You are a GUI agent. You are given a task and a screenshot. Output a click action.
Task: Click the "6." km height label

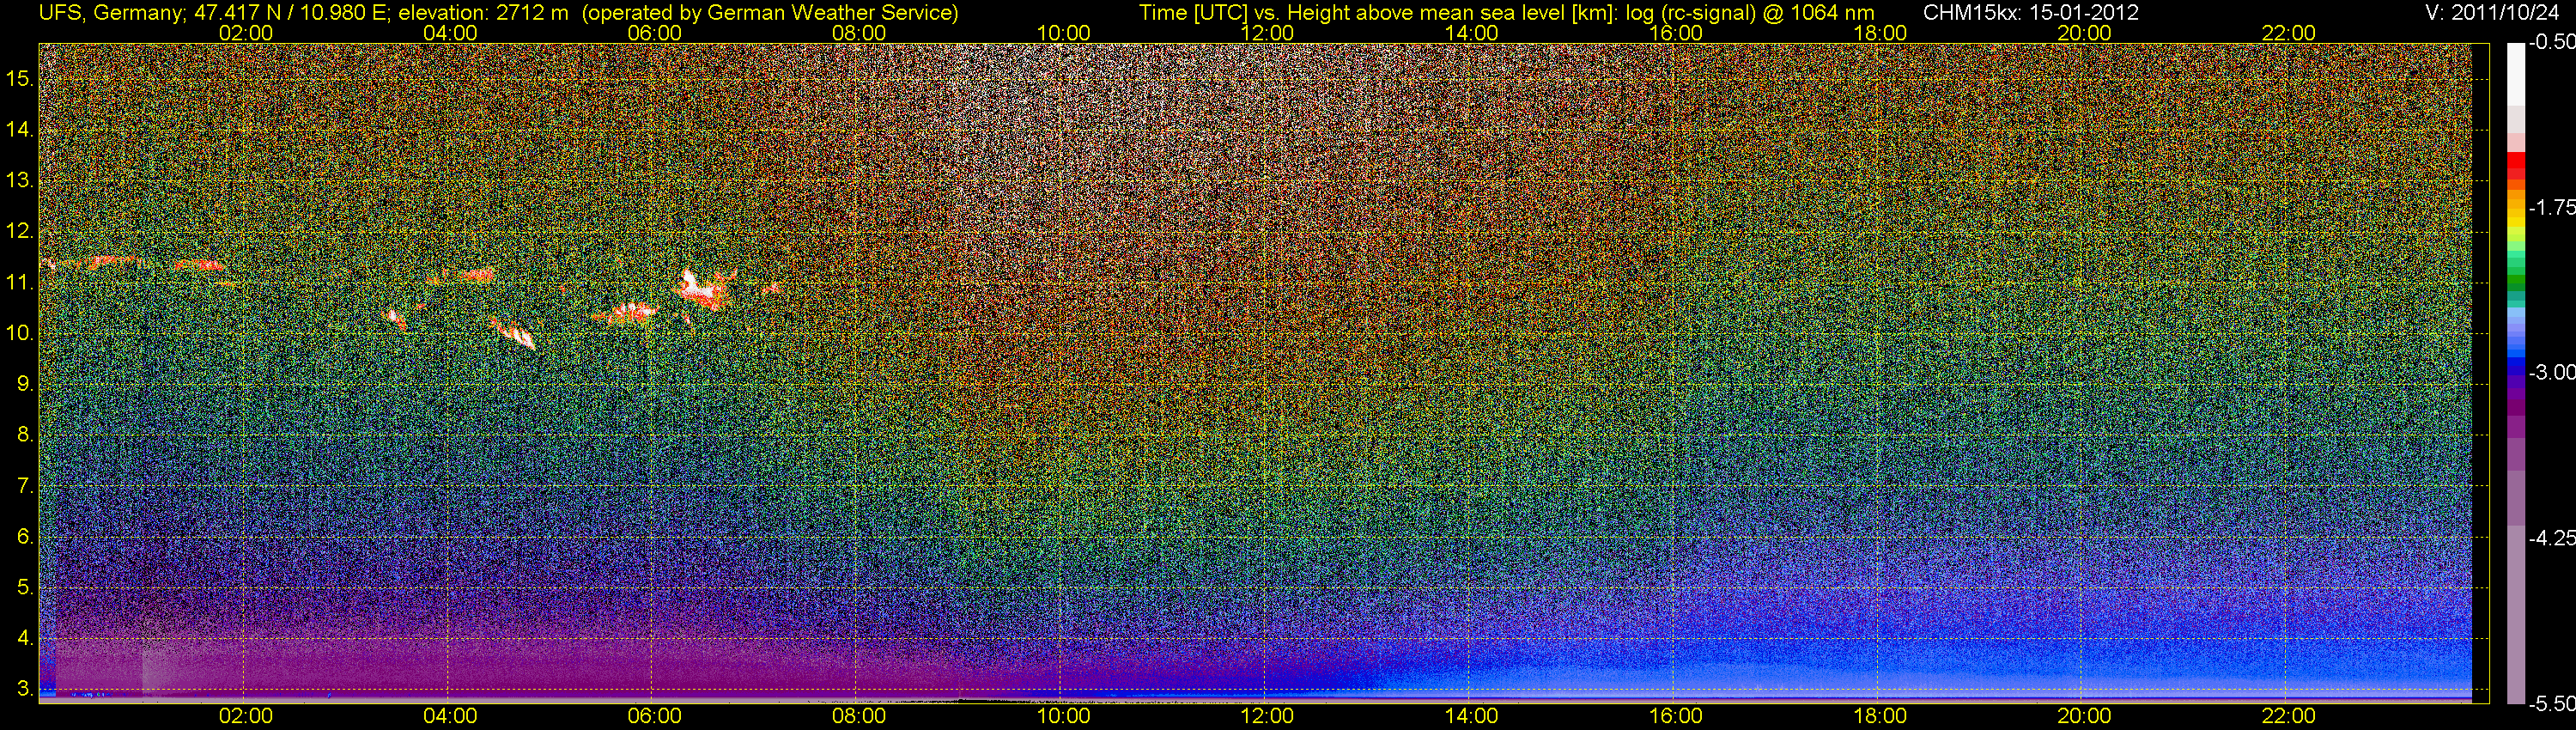click(26, 537)
